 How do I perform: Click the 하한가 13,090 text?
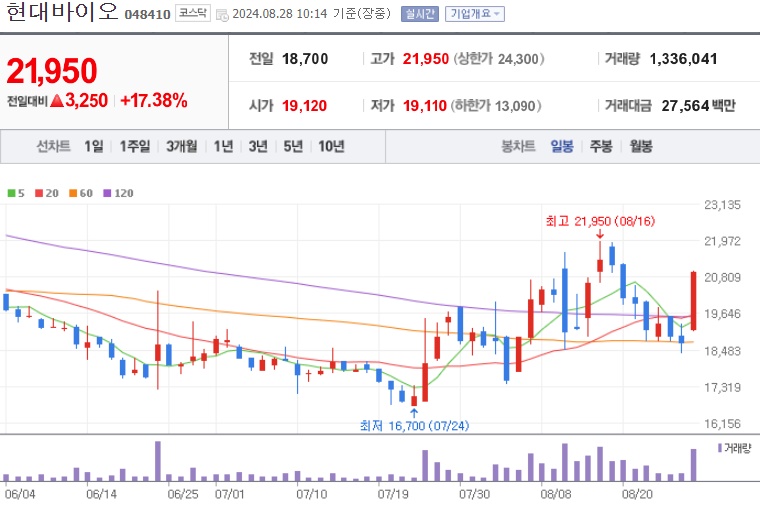tap(496, 106)
